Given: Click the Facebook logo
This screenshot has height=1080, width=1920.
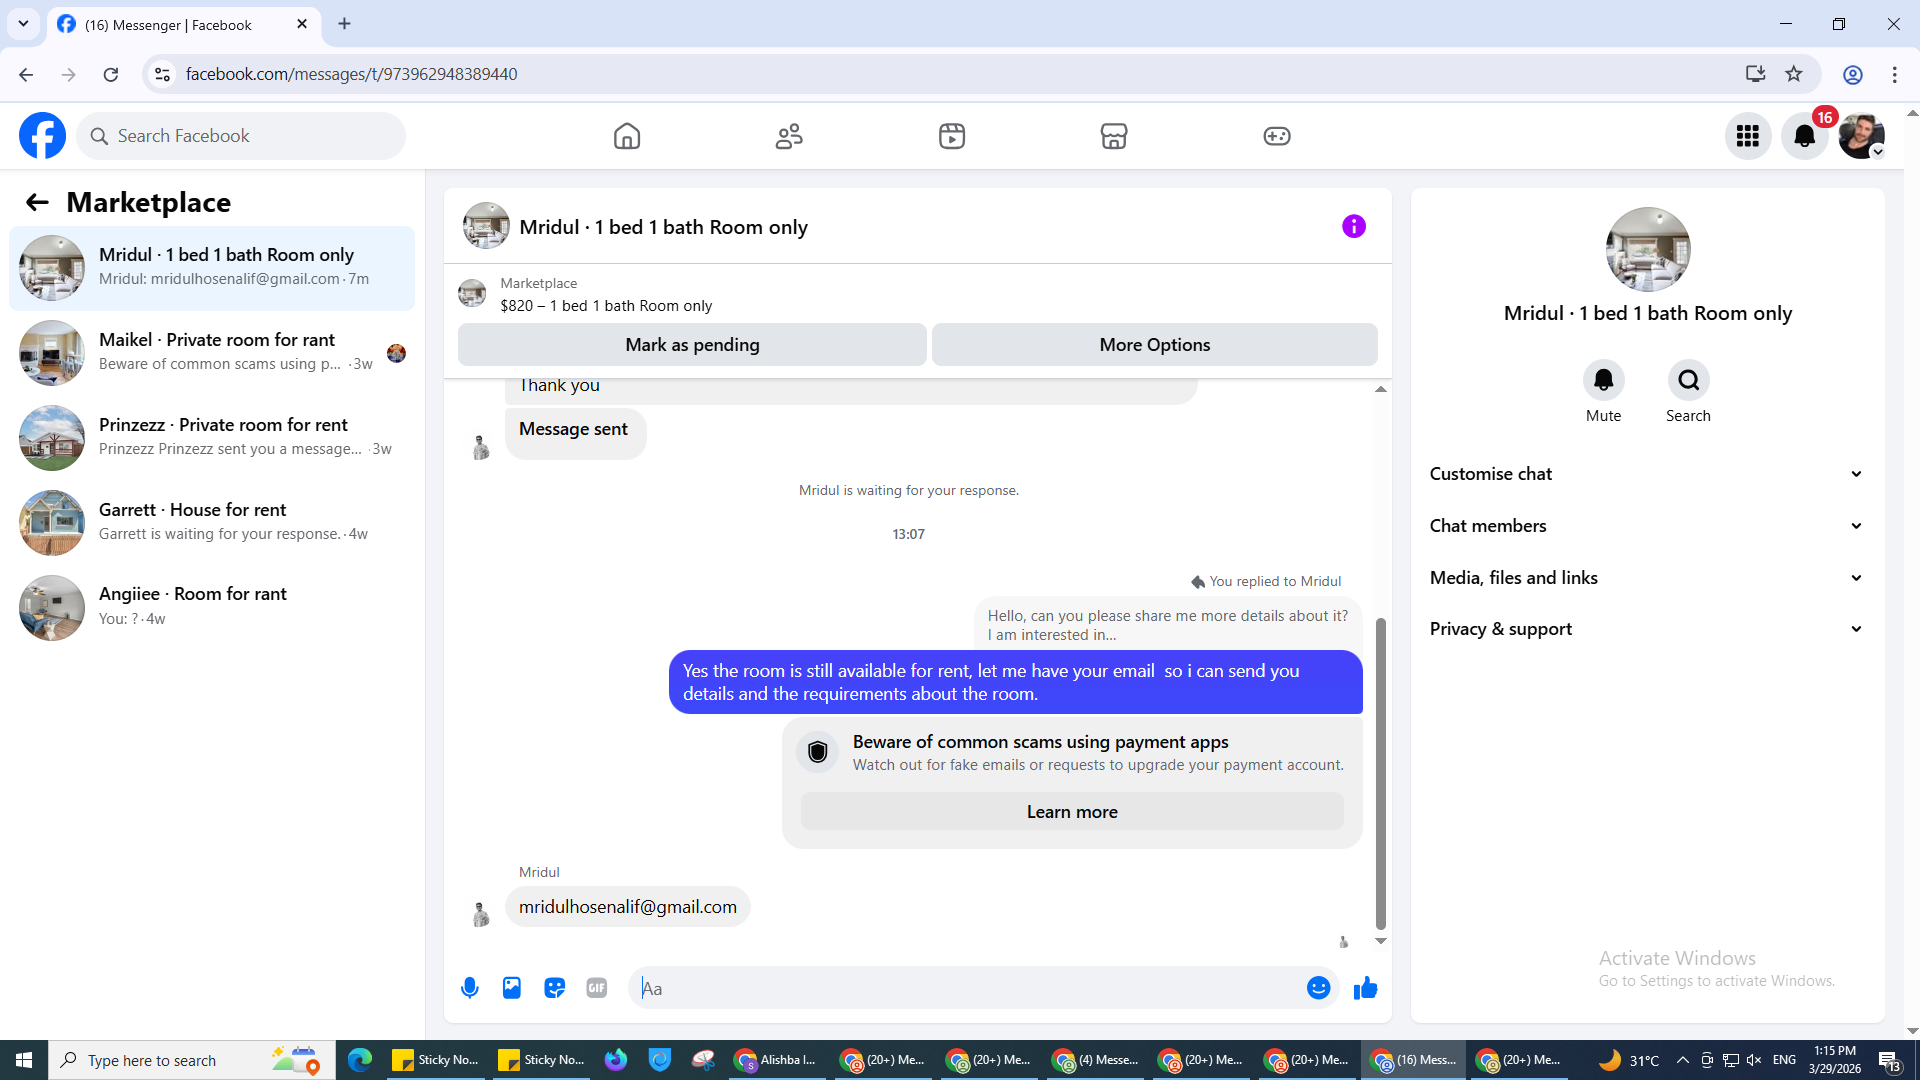Looking at the screenshot, I should (x=42, y=136).
